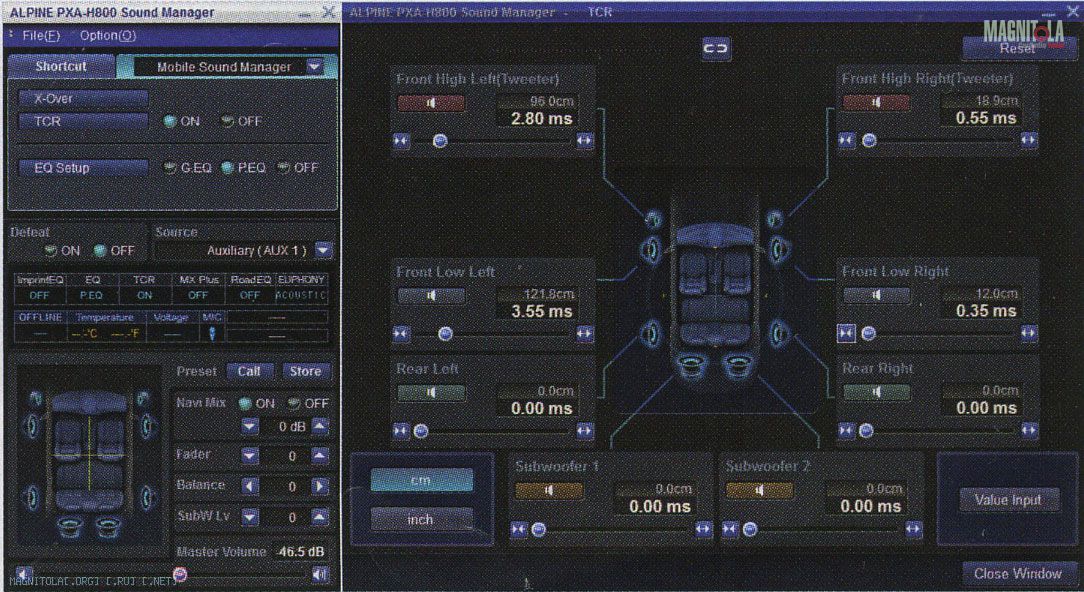This screenshot has height=592, width=1084.
Task: Turn TCR on
Action: tap(170, 121)
